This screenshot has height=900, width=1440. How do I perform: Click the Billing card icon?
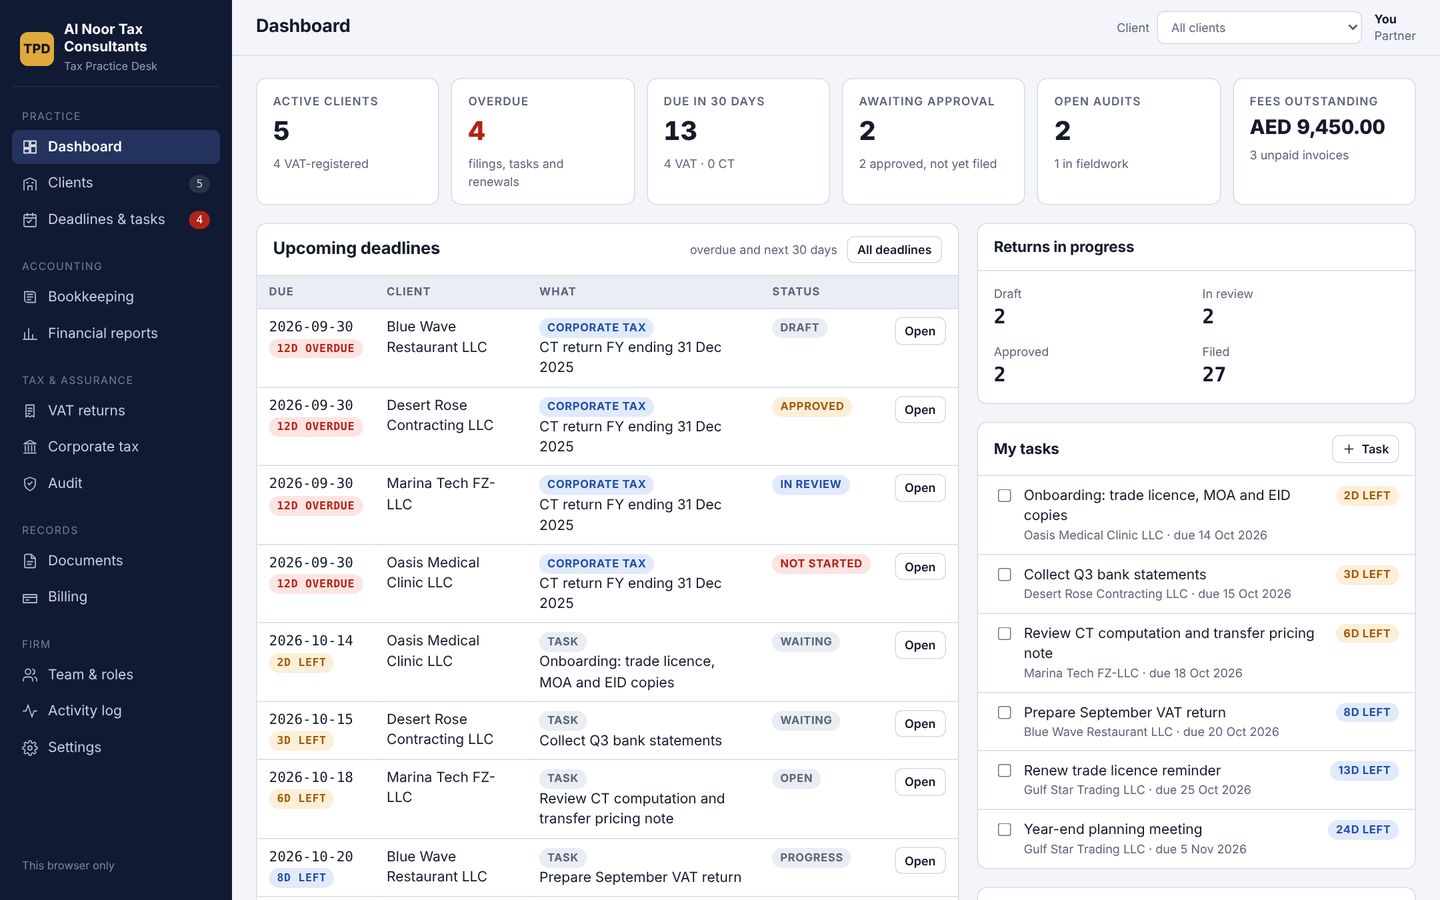click(x=30, y=597)
